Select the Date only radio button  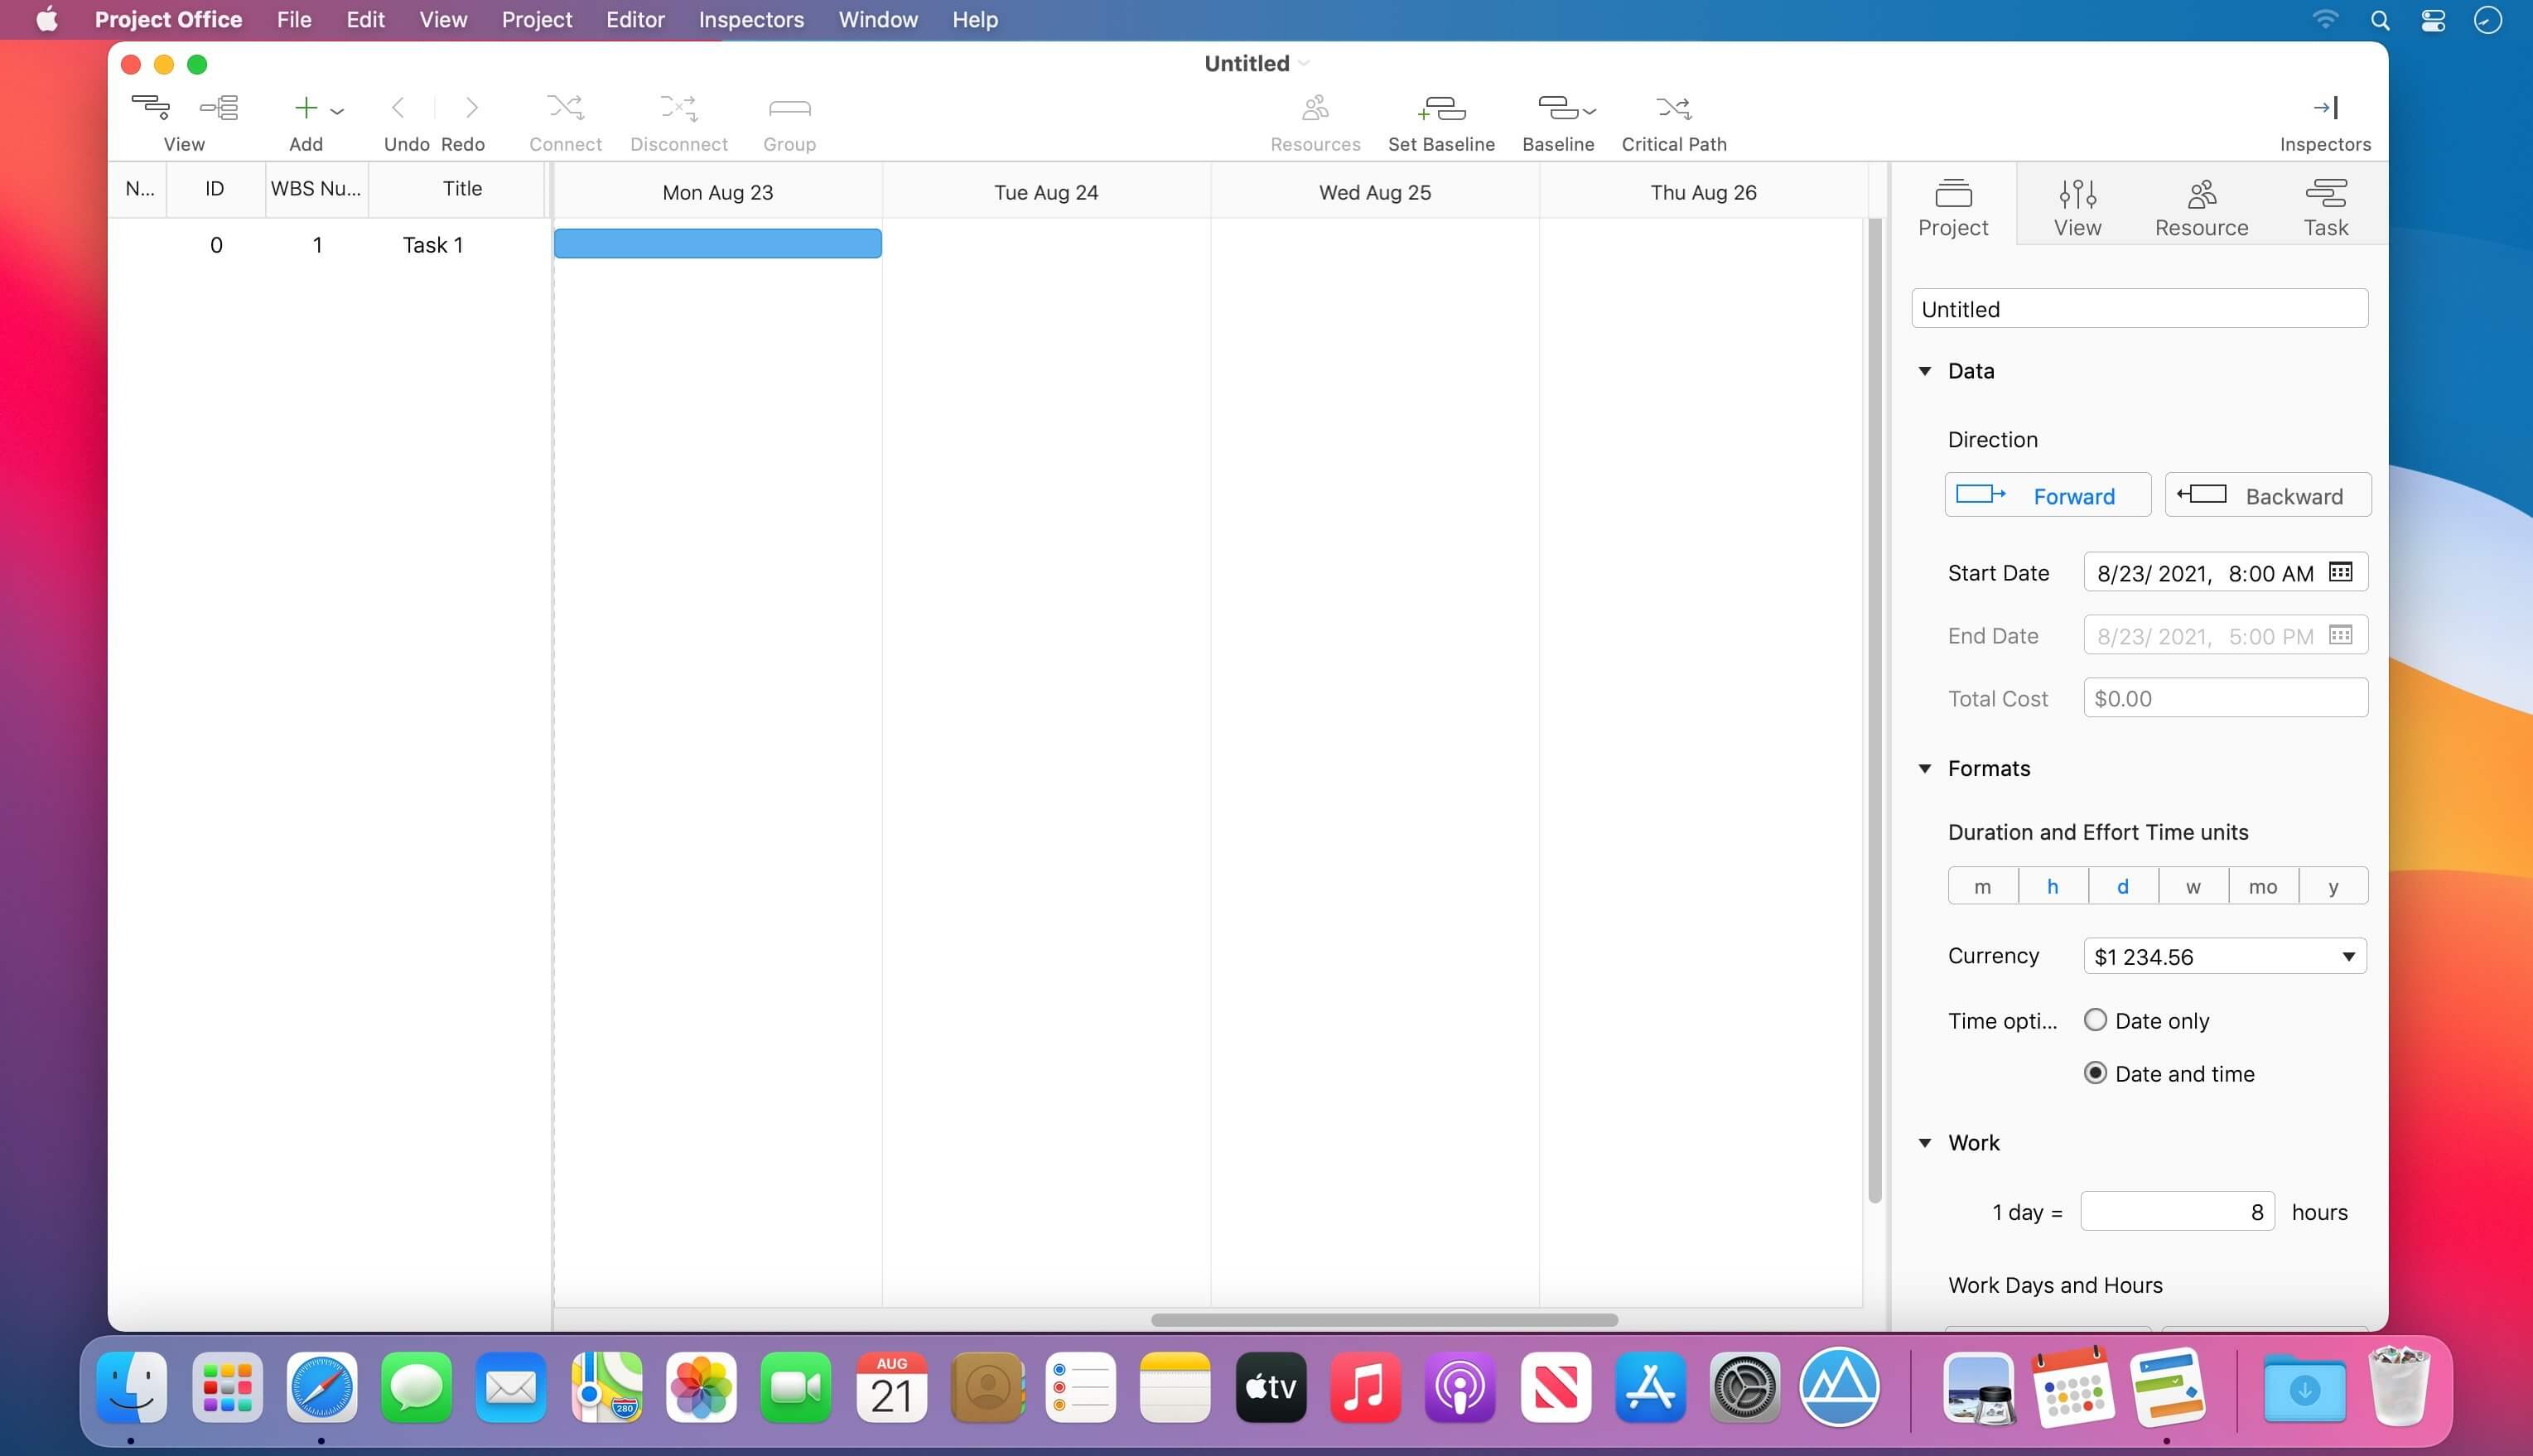[x=2095, y=1020]
